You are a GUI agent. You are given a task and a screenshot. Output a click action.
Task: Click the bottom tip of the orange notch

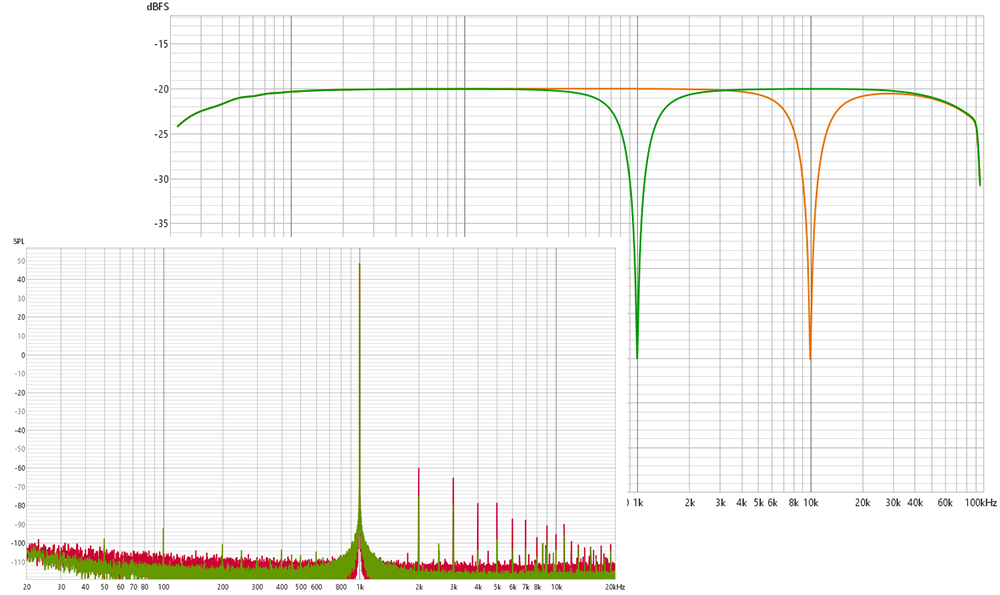click(x=810, y=357)
